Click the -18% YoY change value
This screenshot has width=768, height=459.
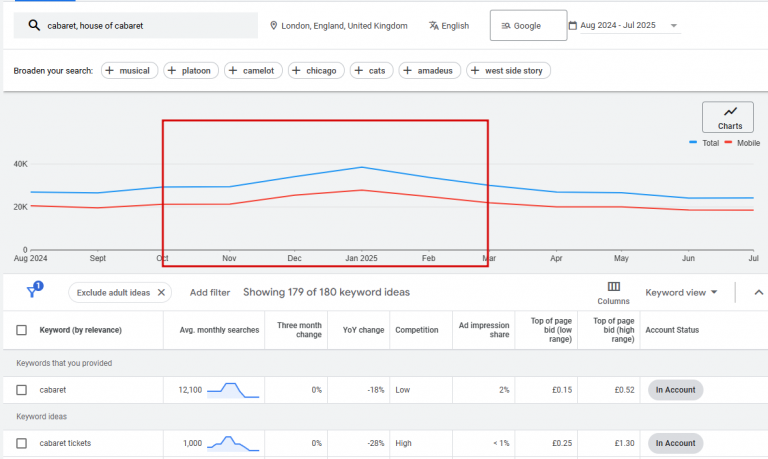point(376,390)
